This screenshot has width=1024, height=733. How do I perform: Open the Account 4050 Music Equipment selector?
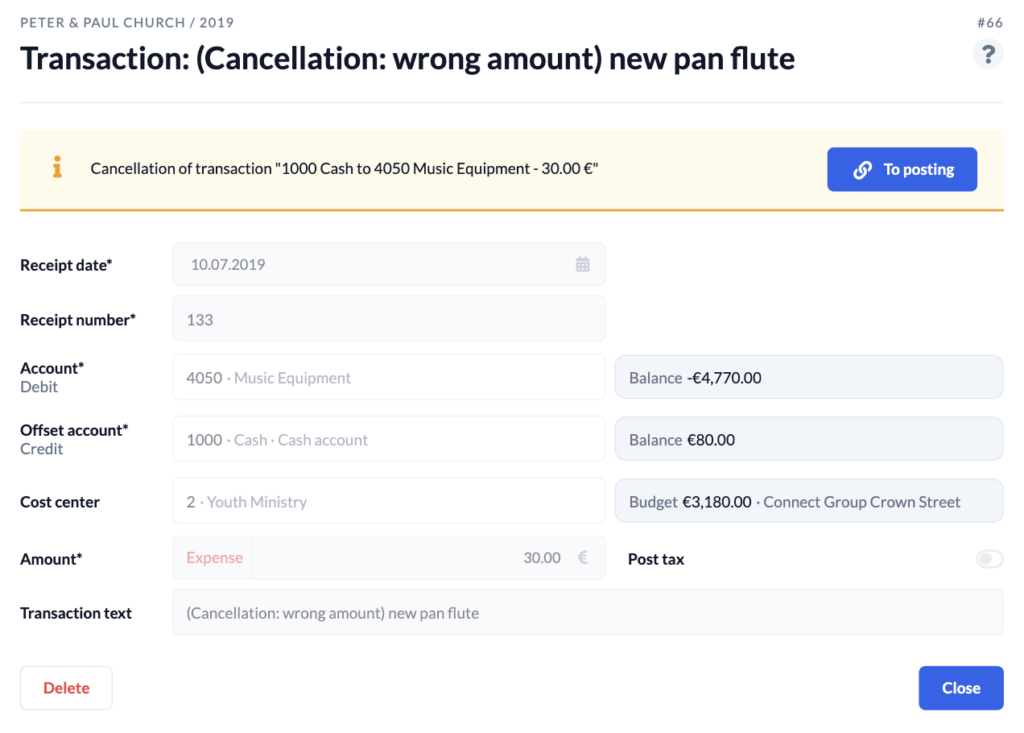click(x=389, y=378)
